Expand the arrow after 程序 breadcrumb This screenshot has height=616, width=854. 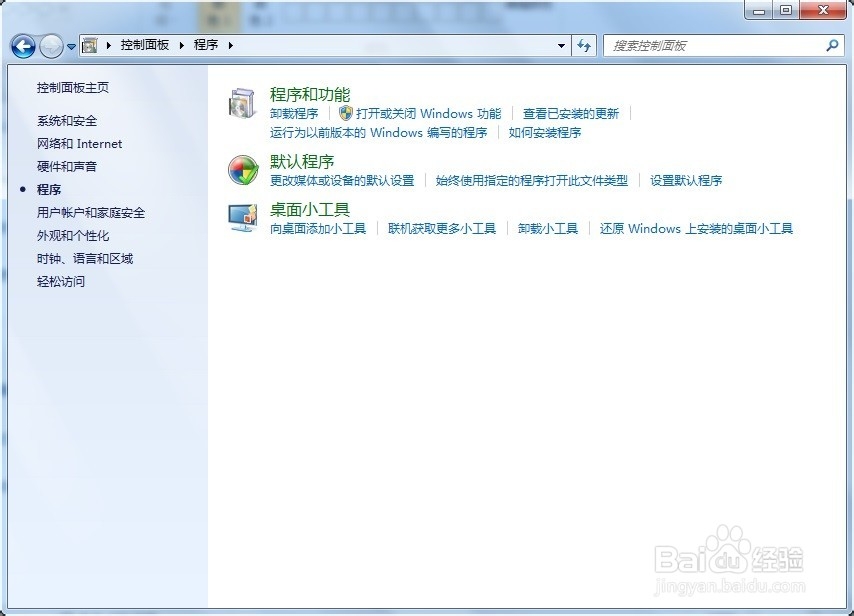(x=231, y=45)
